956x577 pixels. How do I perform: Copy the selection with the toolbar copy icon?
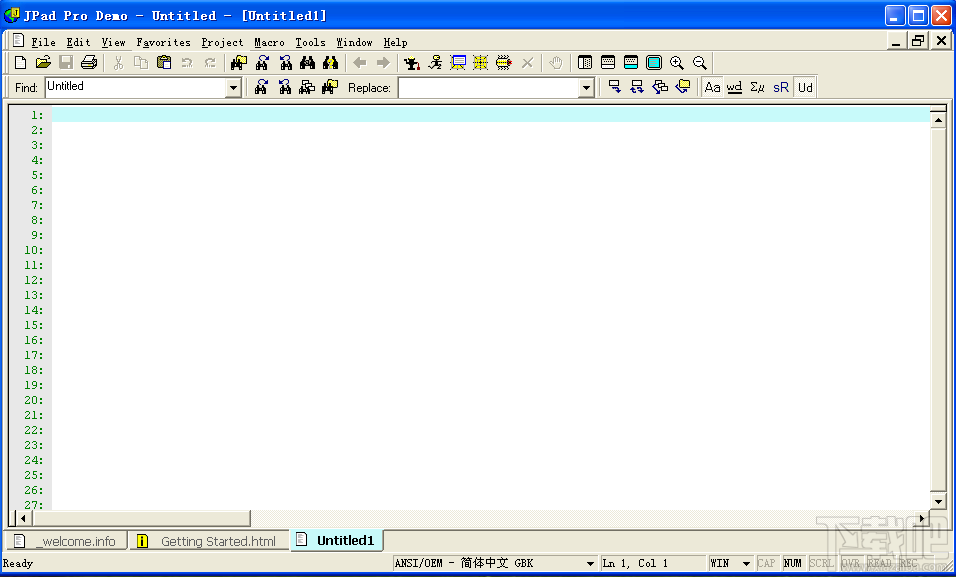point(141,63)
